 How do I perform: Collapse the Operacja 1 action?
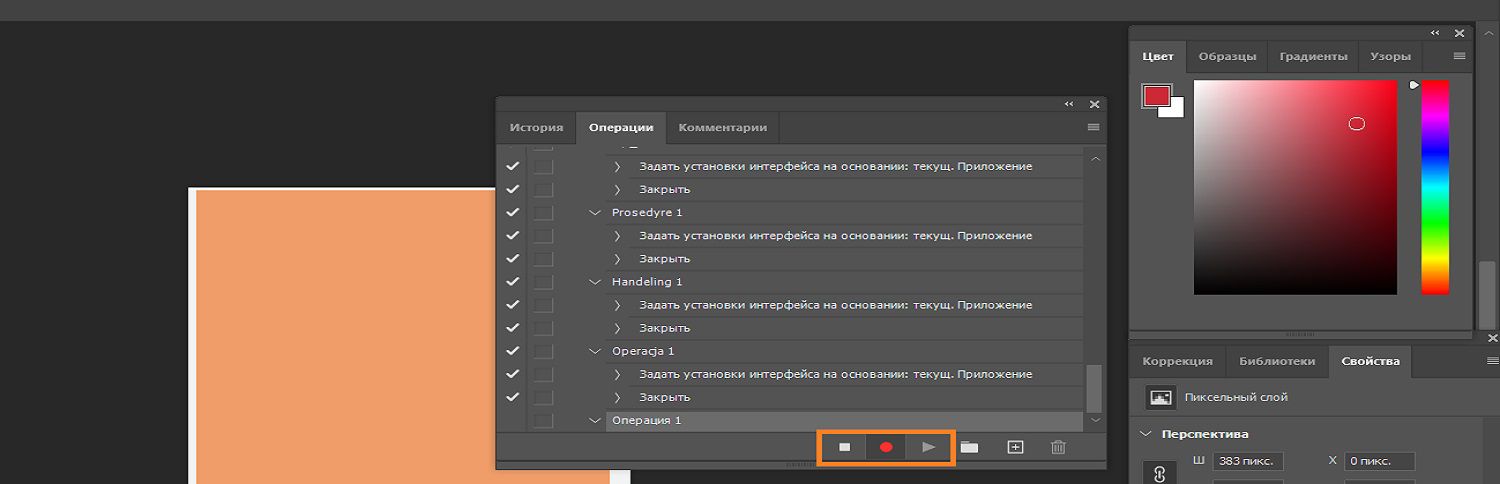click(596, 351)
